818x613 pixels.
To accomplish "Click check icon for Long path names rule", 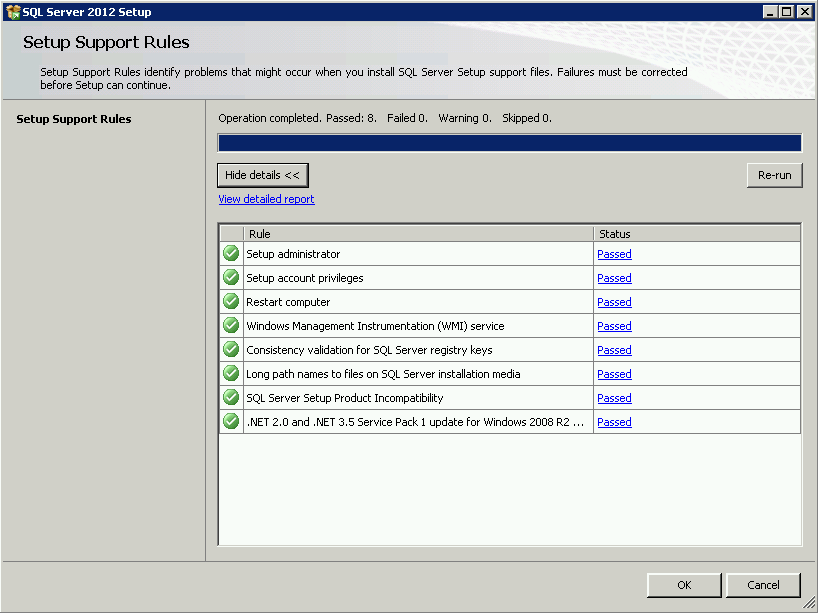I will coord(231,374).
